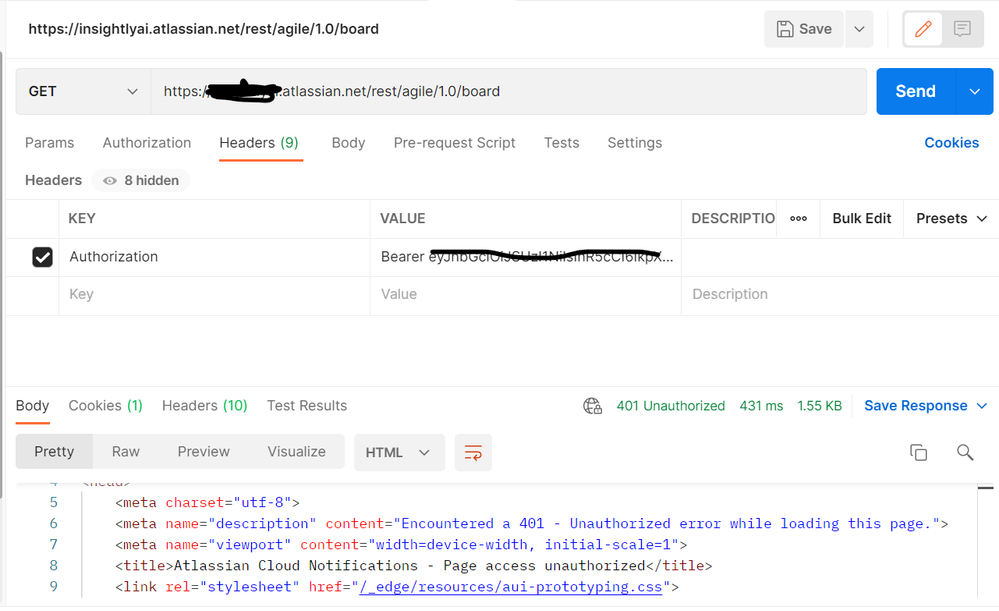
Task: Click the network globe lock icon
Action: coord(593,406)
